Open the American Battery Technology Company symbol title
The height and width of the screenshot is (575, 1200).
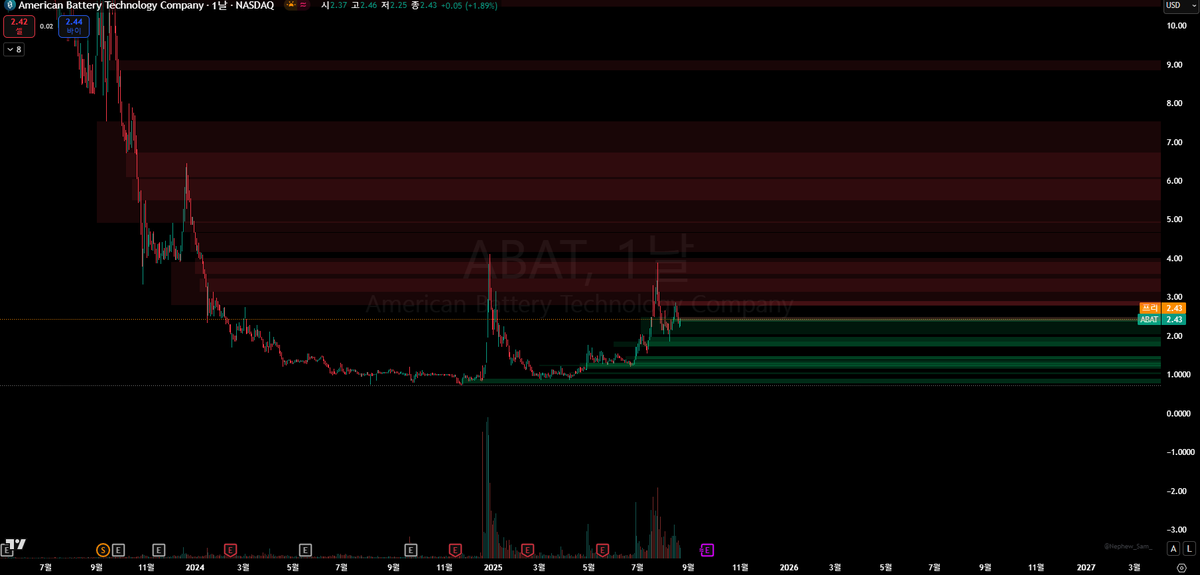click(111, 5)
